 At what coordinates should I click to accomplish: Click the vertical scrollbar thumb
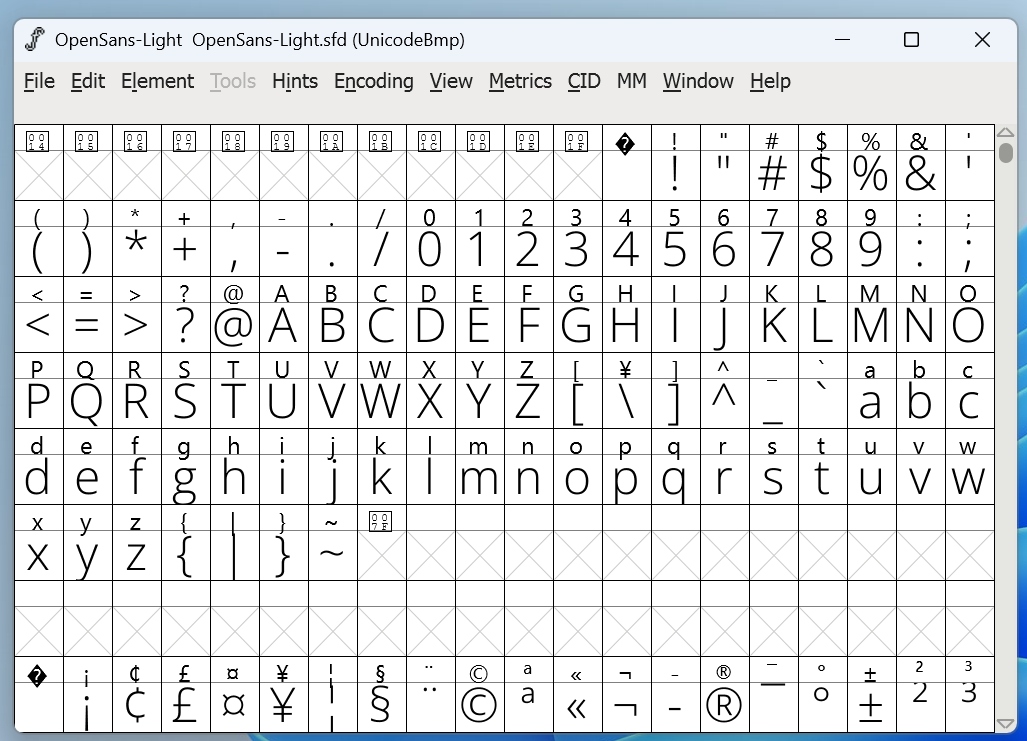(x=1005, y=153)
